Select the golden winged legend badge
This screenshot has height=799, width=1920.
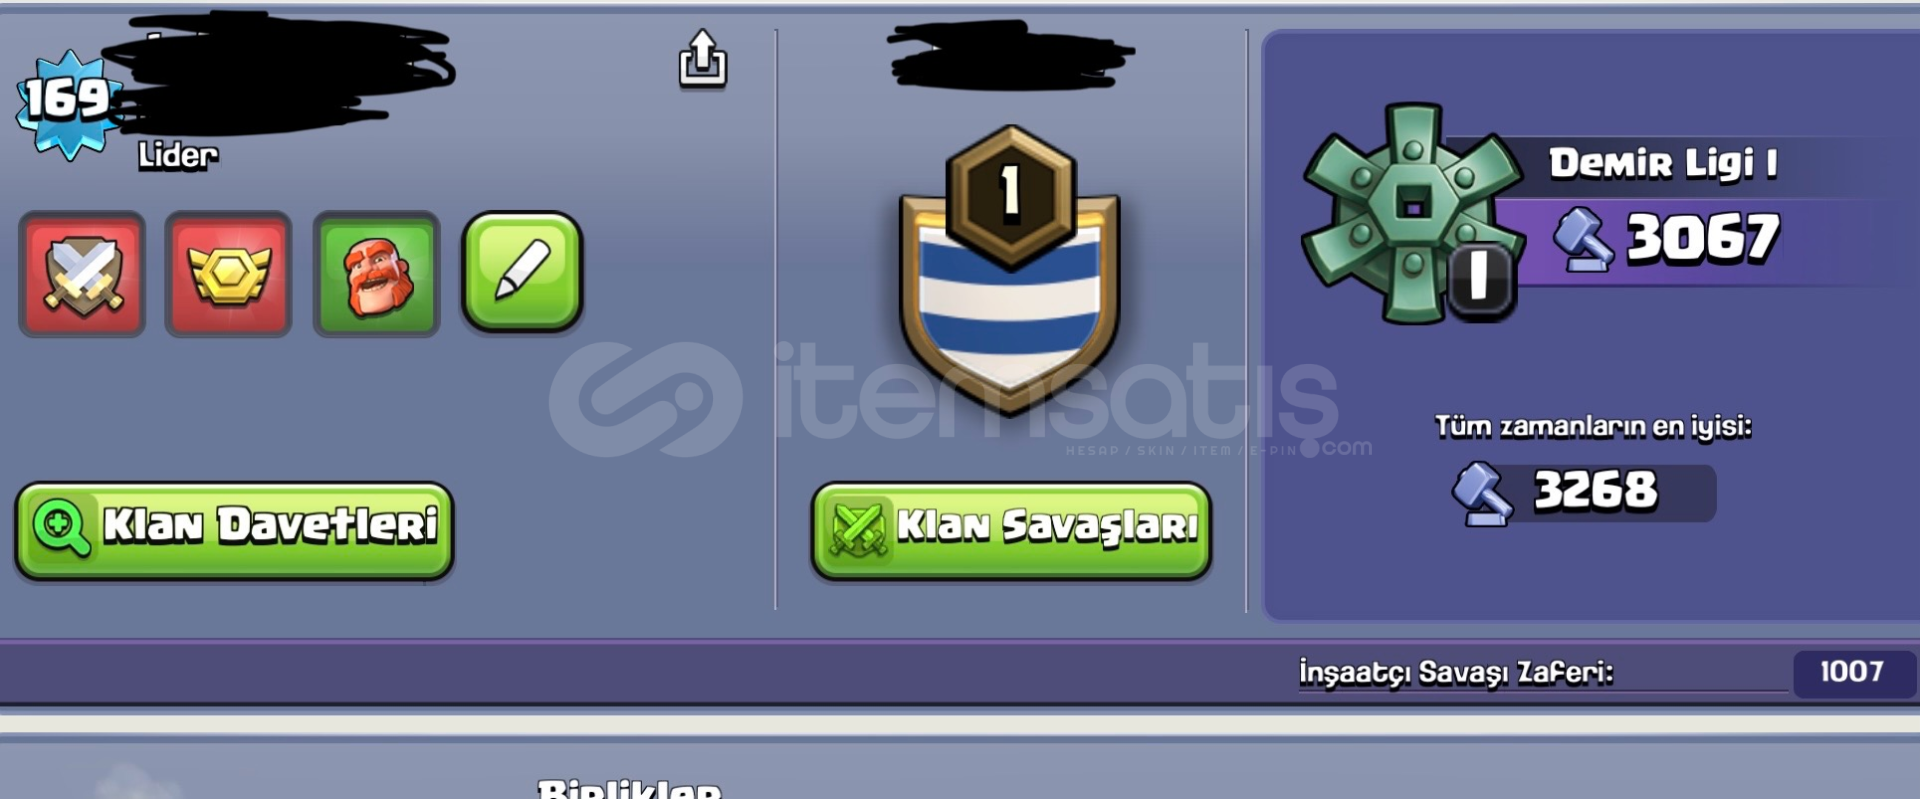229,274
